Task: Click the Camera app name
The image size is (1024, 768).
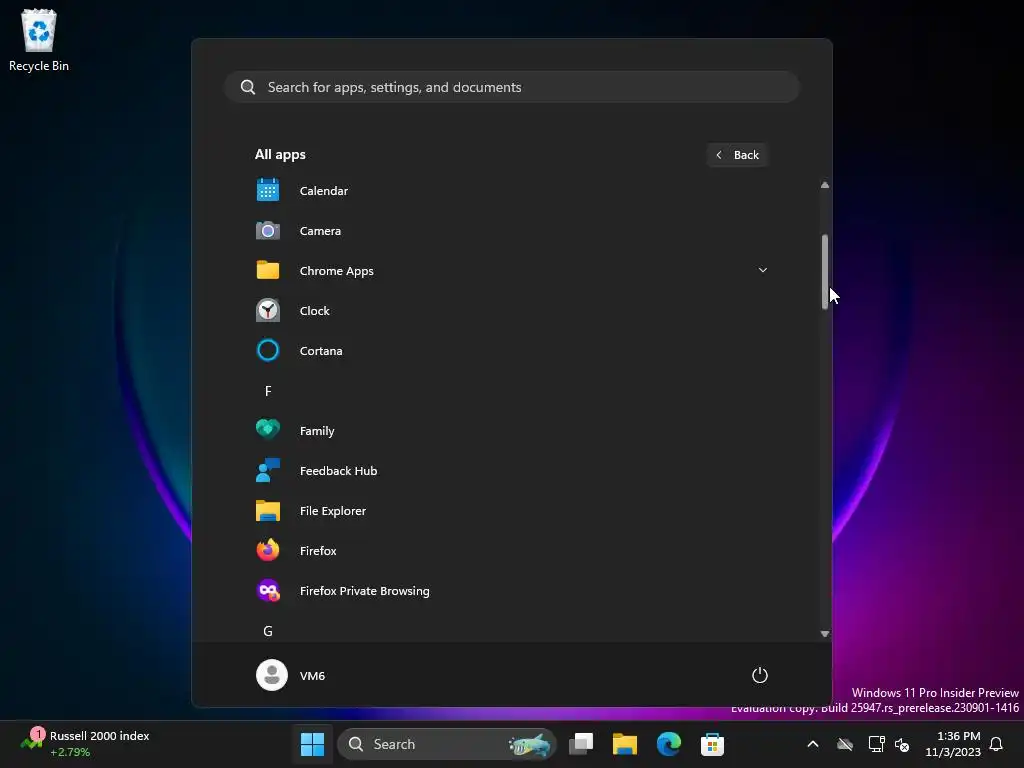Action: (320, 231)
